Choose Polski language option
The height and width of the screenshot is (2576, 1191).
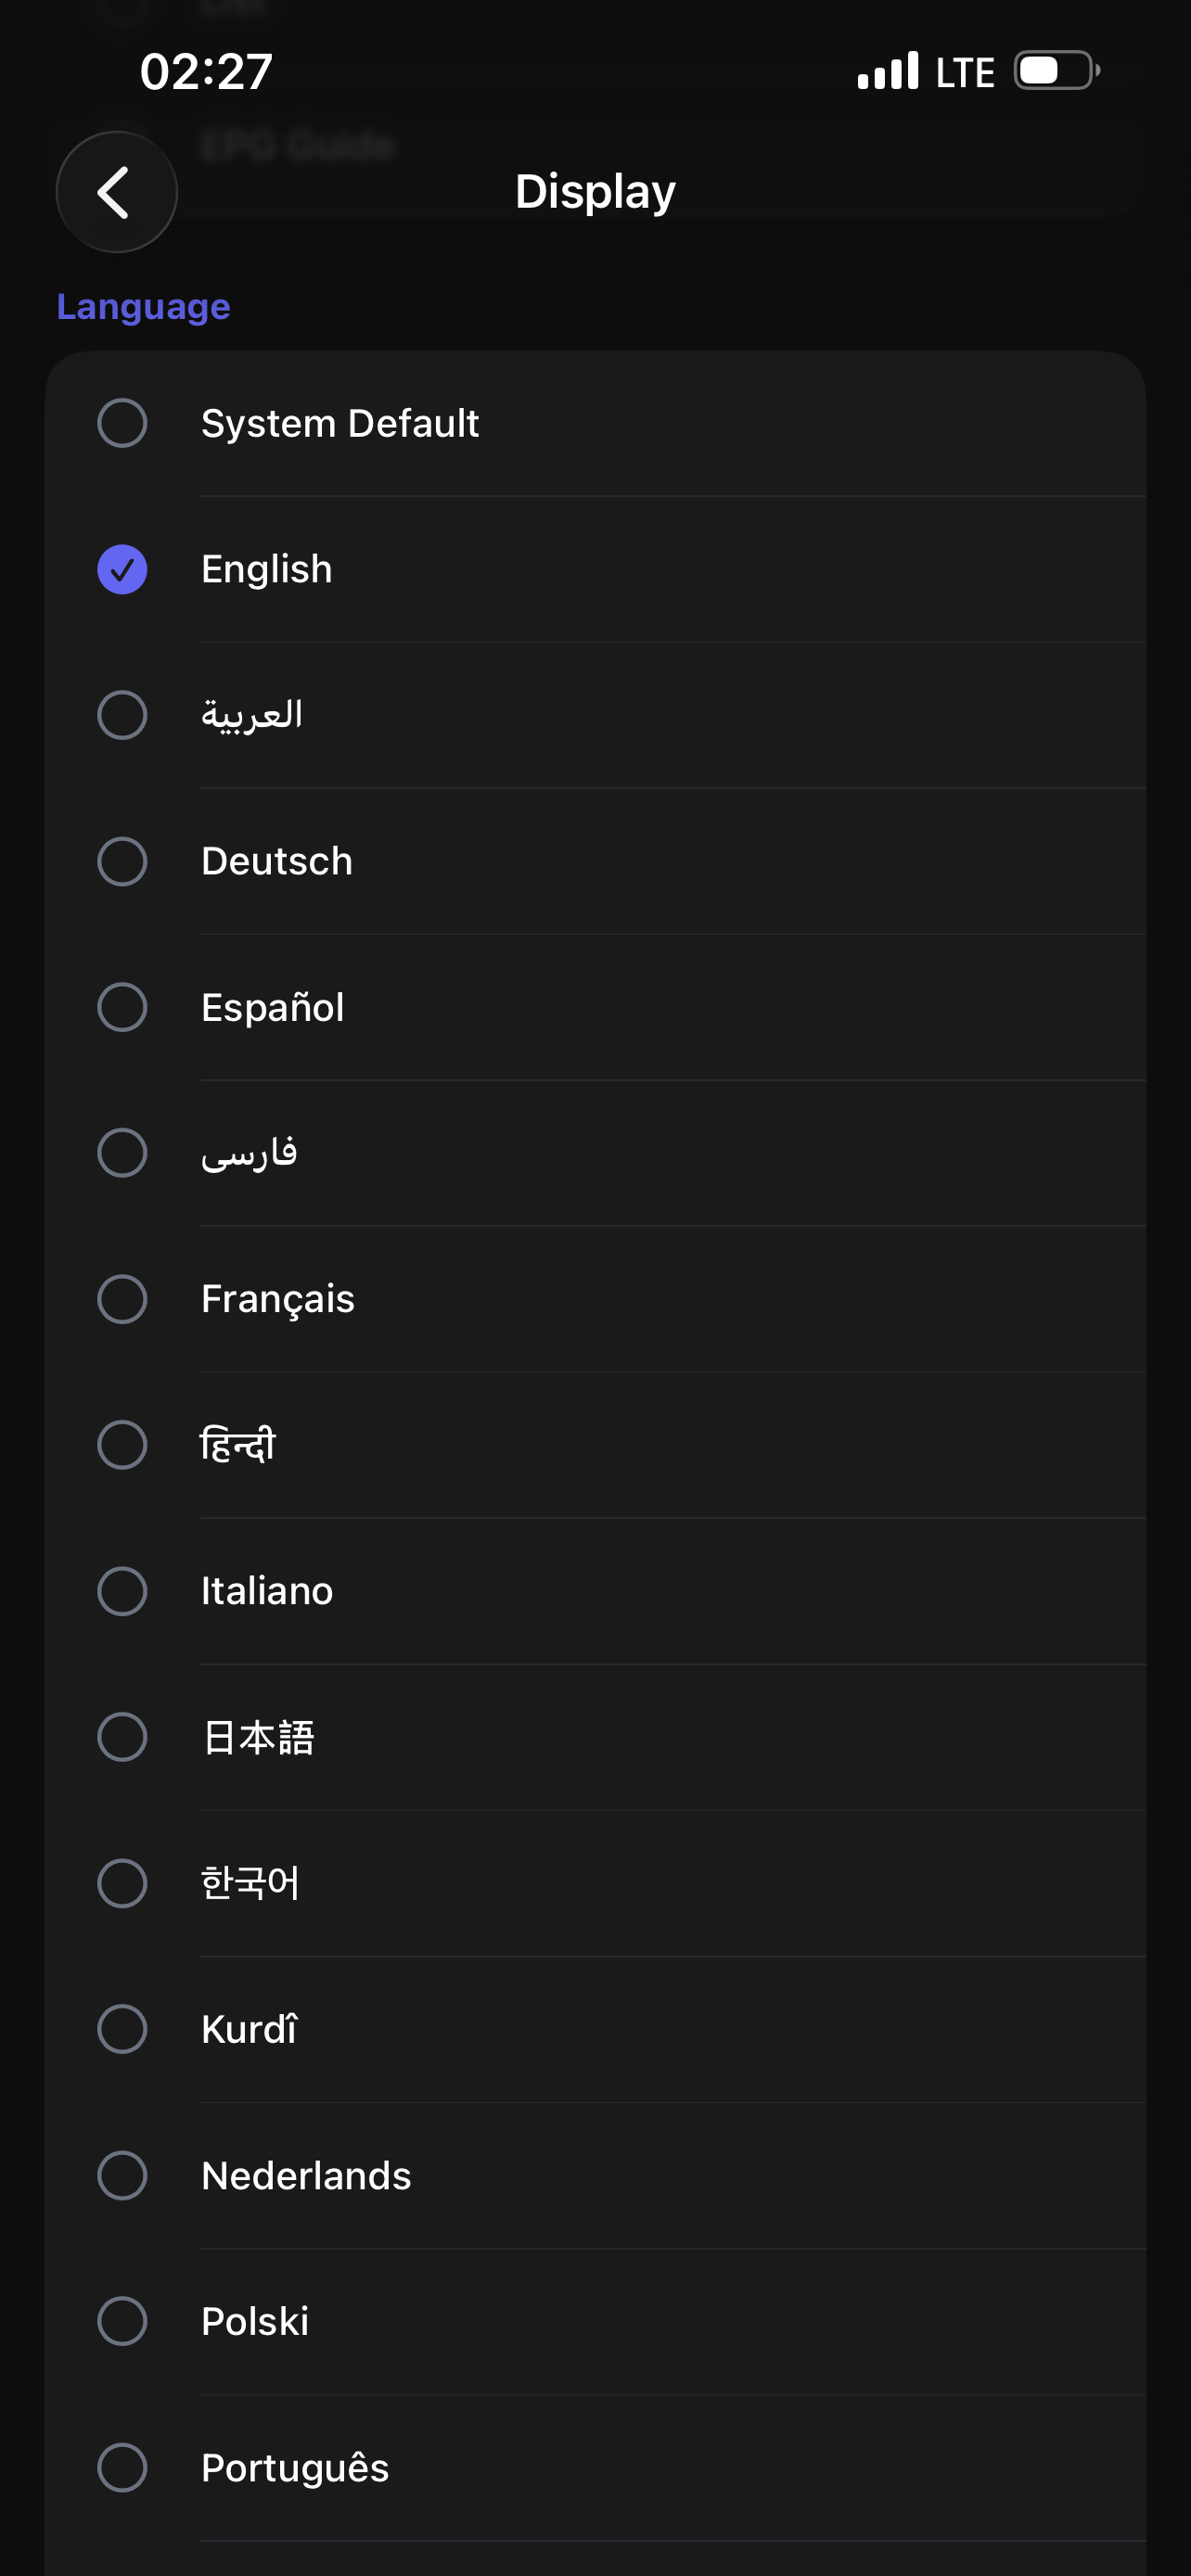[x=595, y=2321]
